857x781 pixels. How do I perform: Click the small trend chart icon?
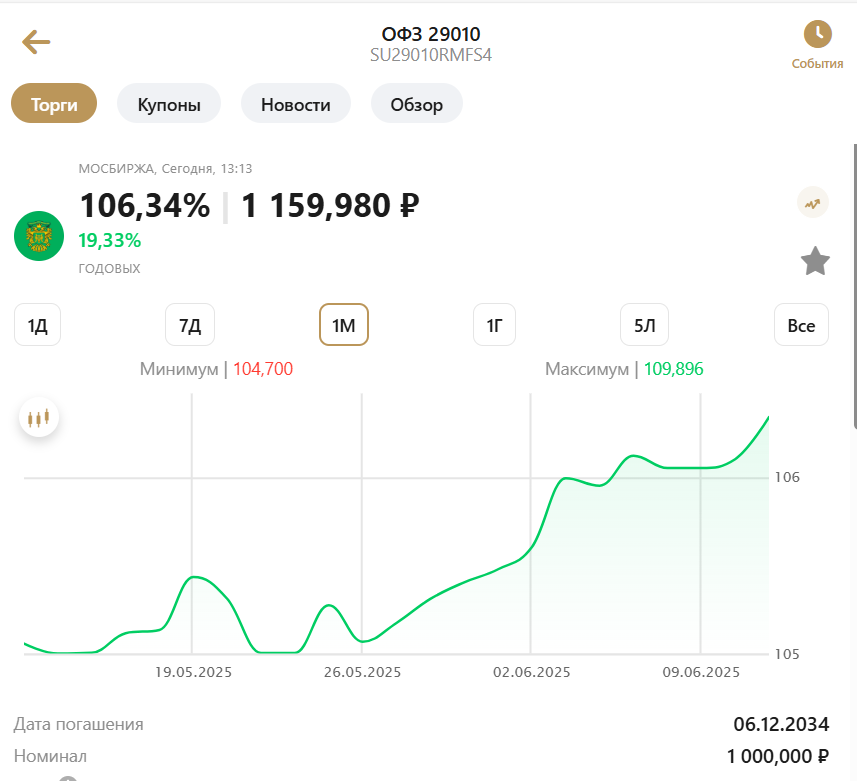(813, 203)
